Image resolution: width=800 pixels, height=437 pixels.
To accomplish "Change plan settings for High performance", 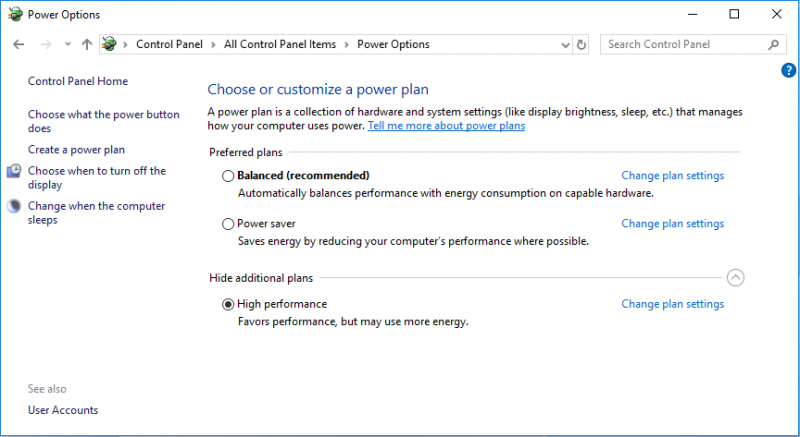I will (672, 304).
